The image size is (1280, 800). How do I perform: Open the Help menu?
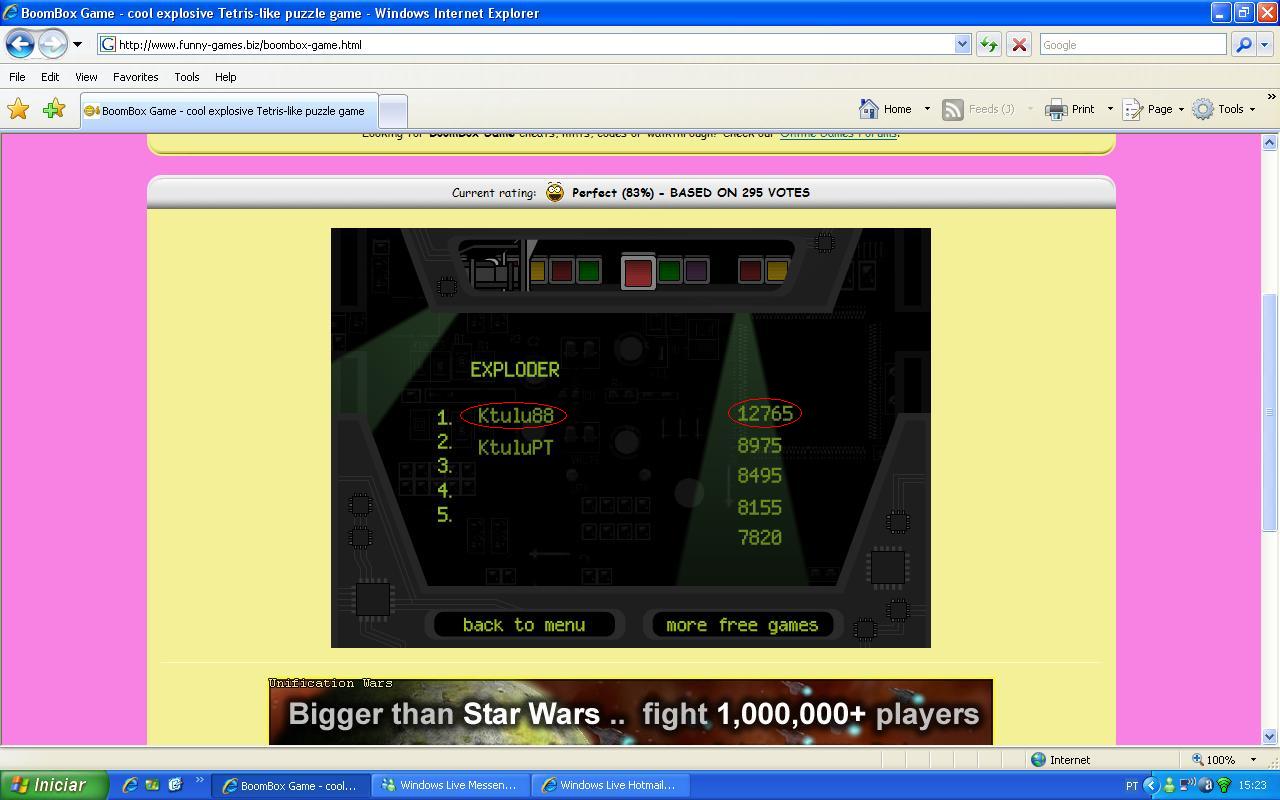(226, 77)
